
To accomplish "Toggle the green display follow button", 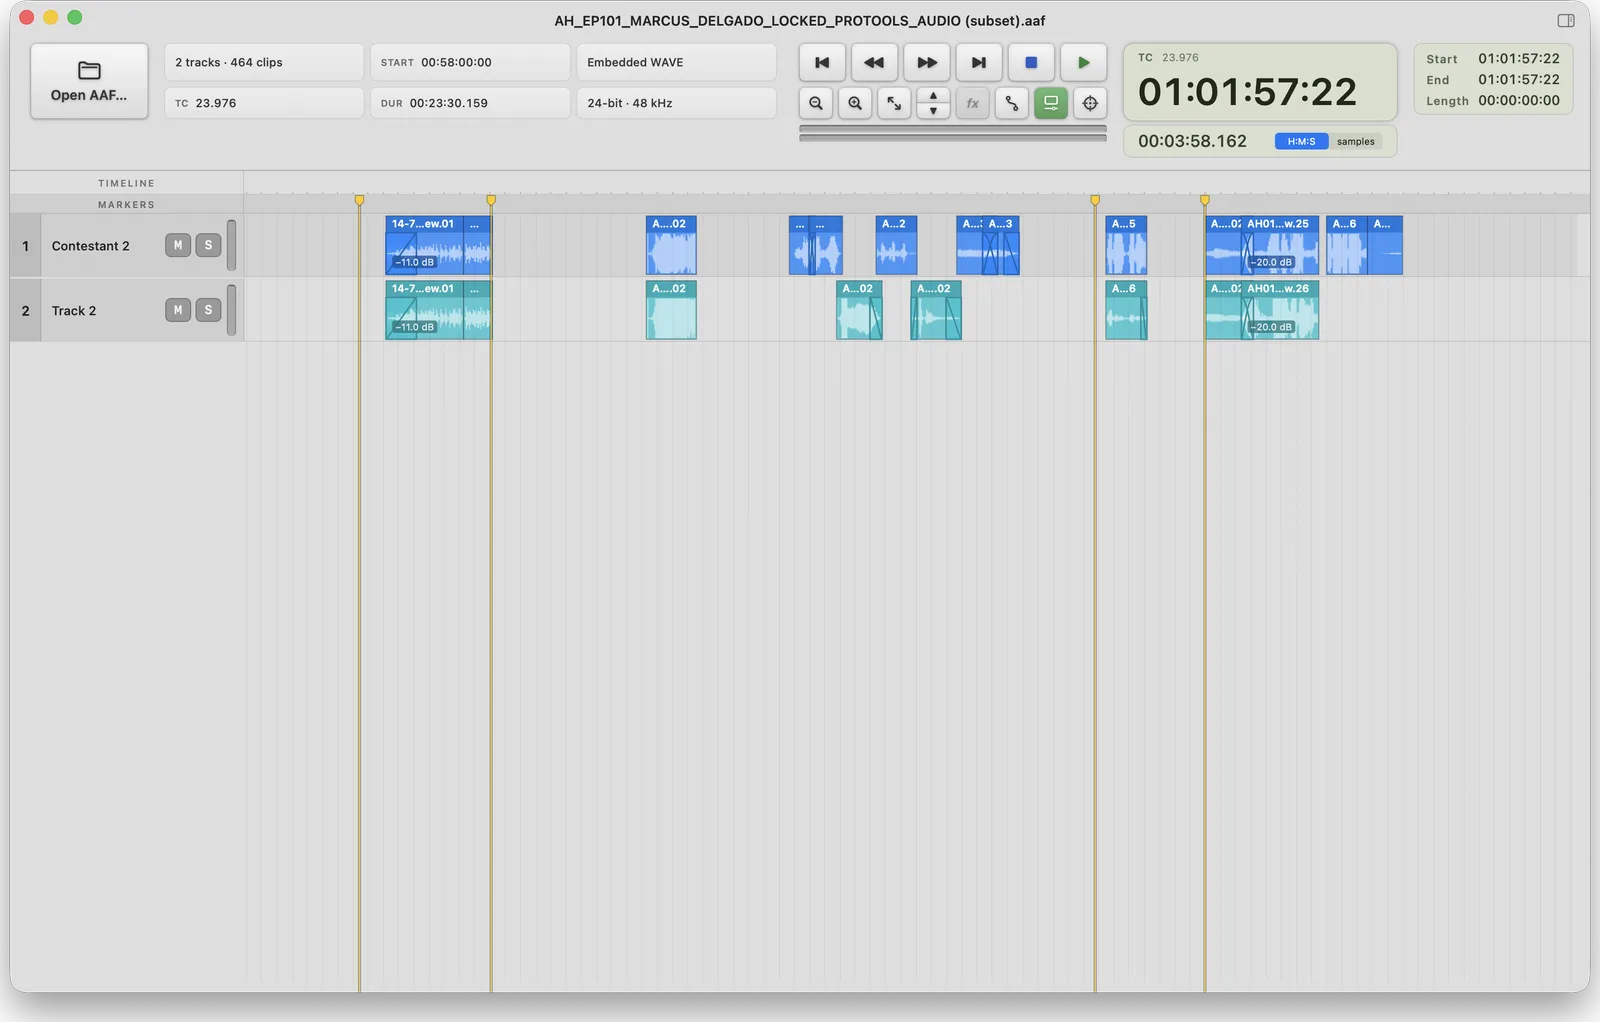I will pos(1051,103).
